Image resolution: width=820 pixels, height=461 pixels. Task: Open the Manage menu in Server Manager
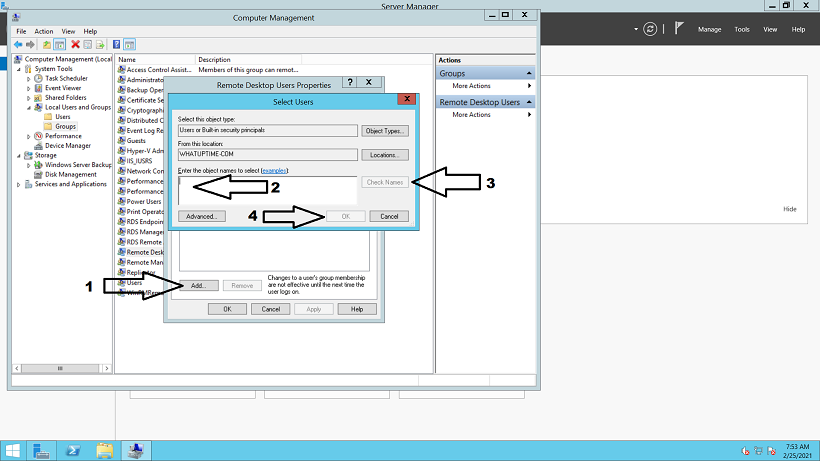710,29
